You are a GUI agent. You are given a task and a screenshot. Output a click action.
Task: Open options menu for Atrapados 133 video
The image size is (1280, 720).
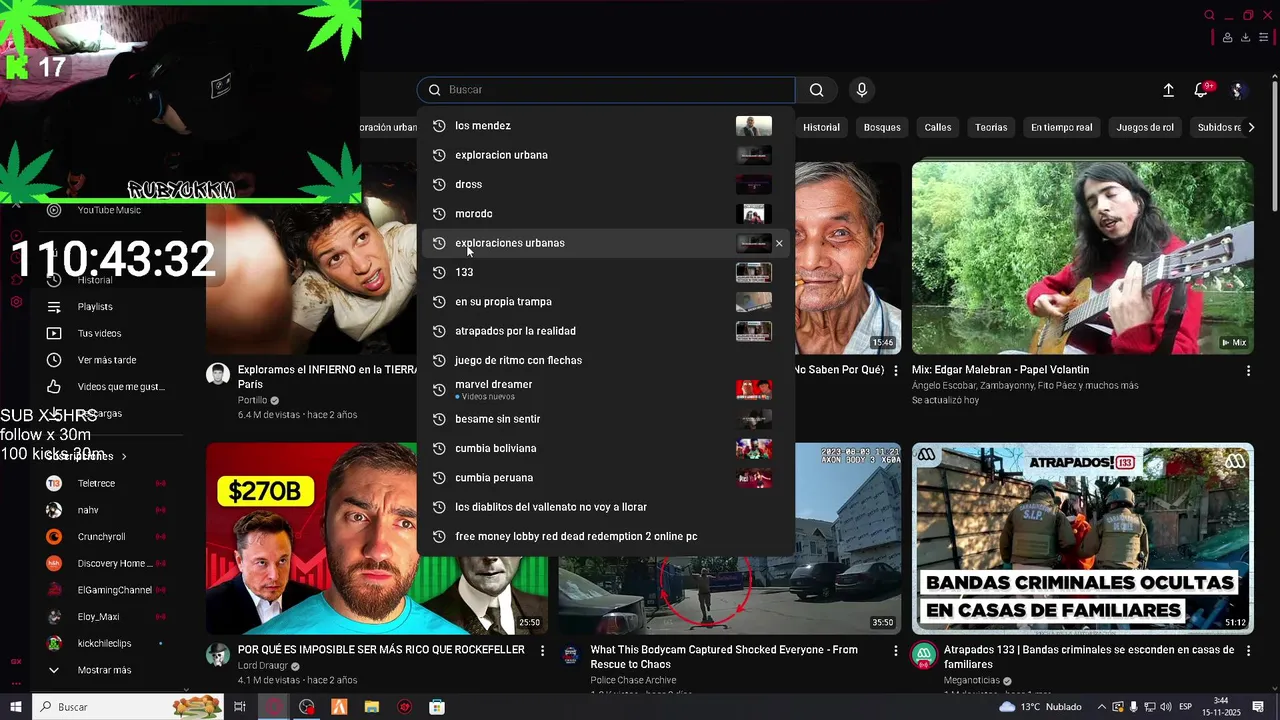click(x=1248, y=651)
